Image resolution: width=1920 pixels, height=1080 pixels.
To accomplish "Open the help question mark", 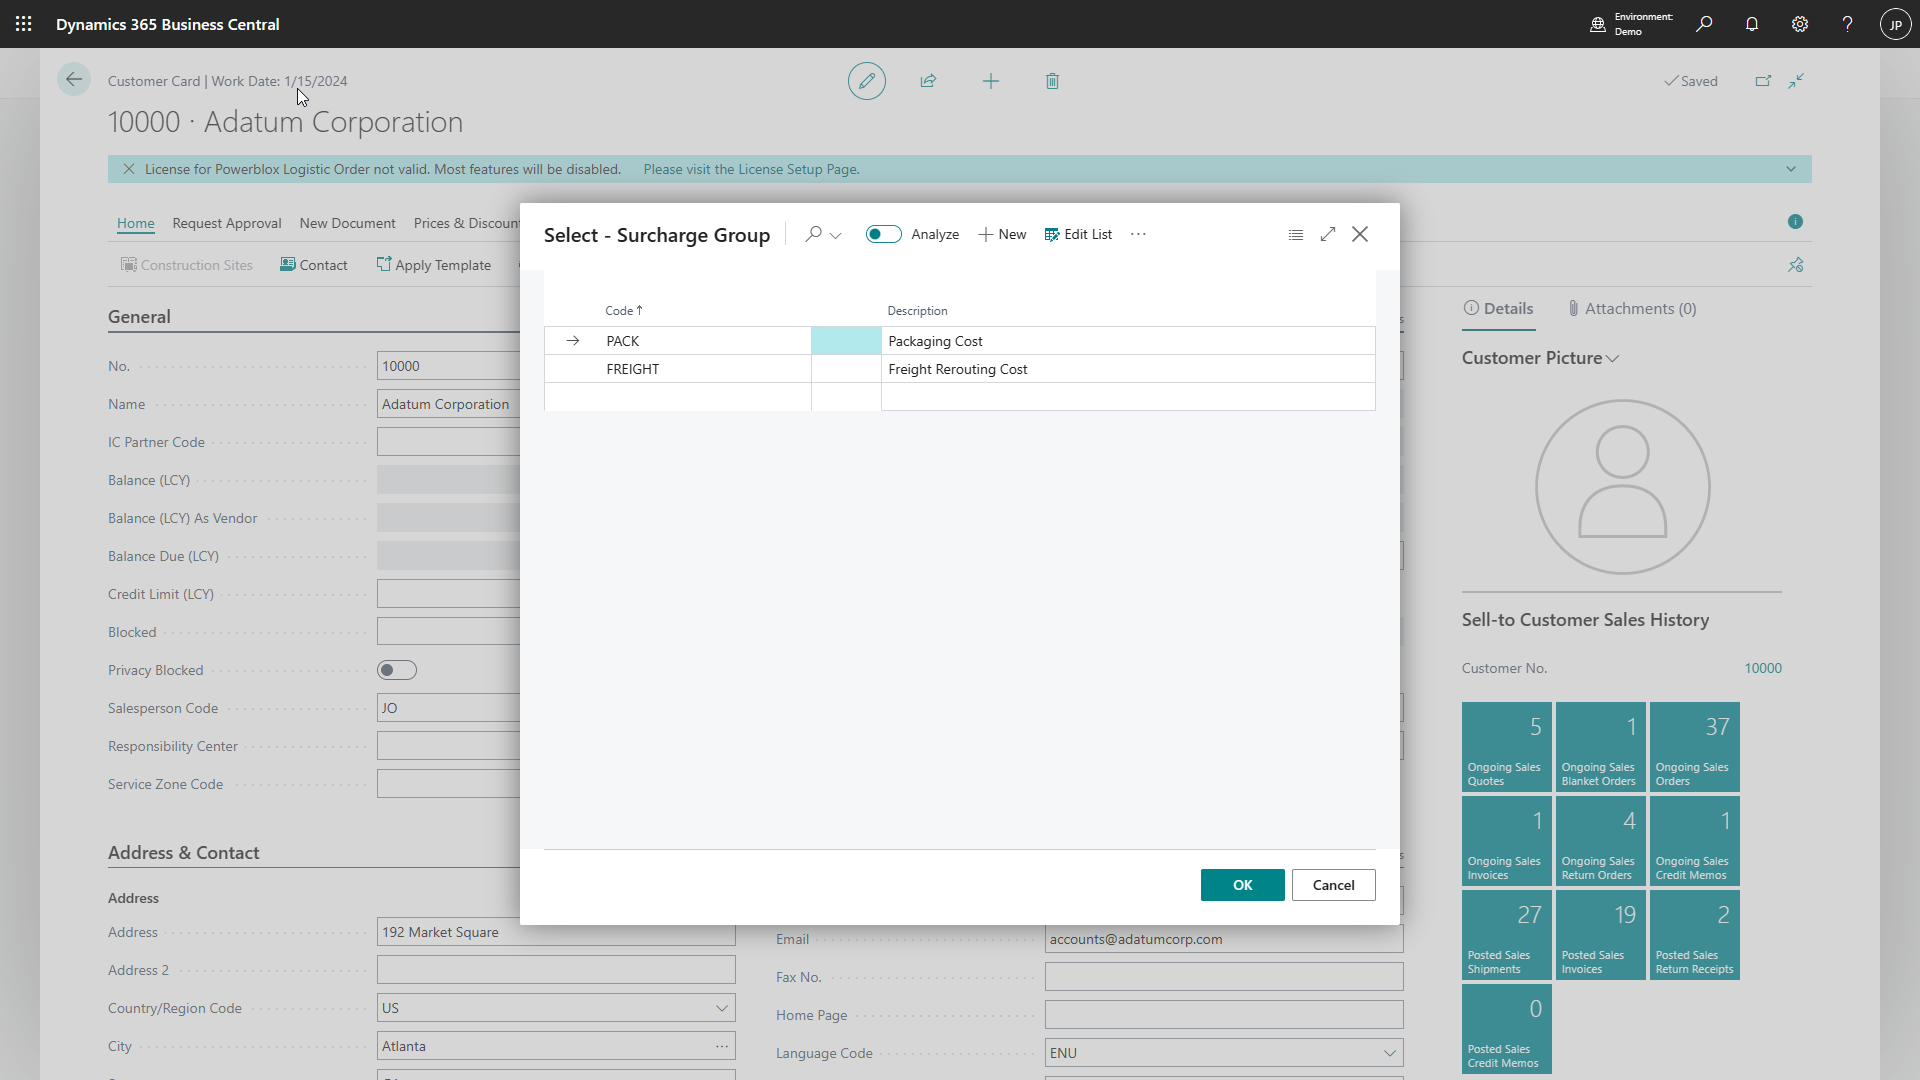I will [1848, 24].
